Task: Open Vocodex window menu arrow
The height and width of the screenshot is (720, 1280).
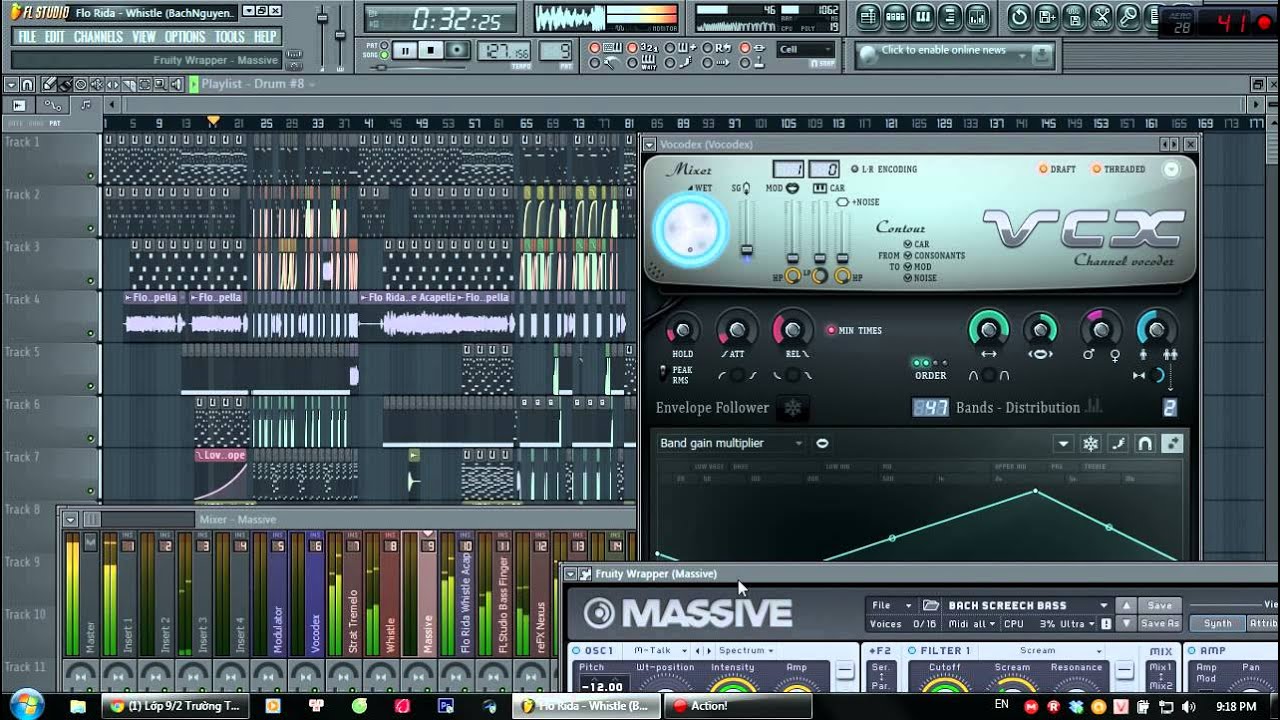Action: click(x=650, y=144)
